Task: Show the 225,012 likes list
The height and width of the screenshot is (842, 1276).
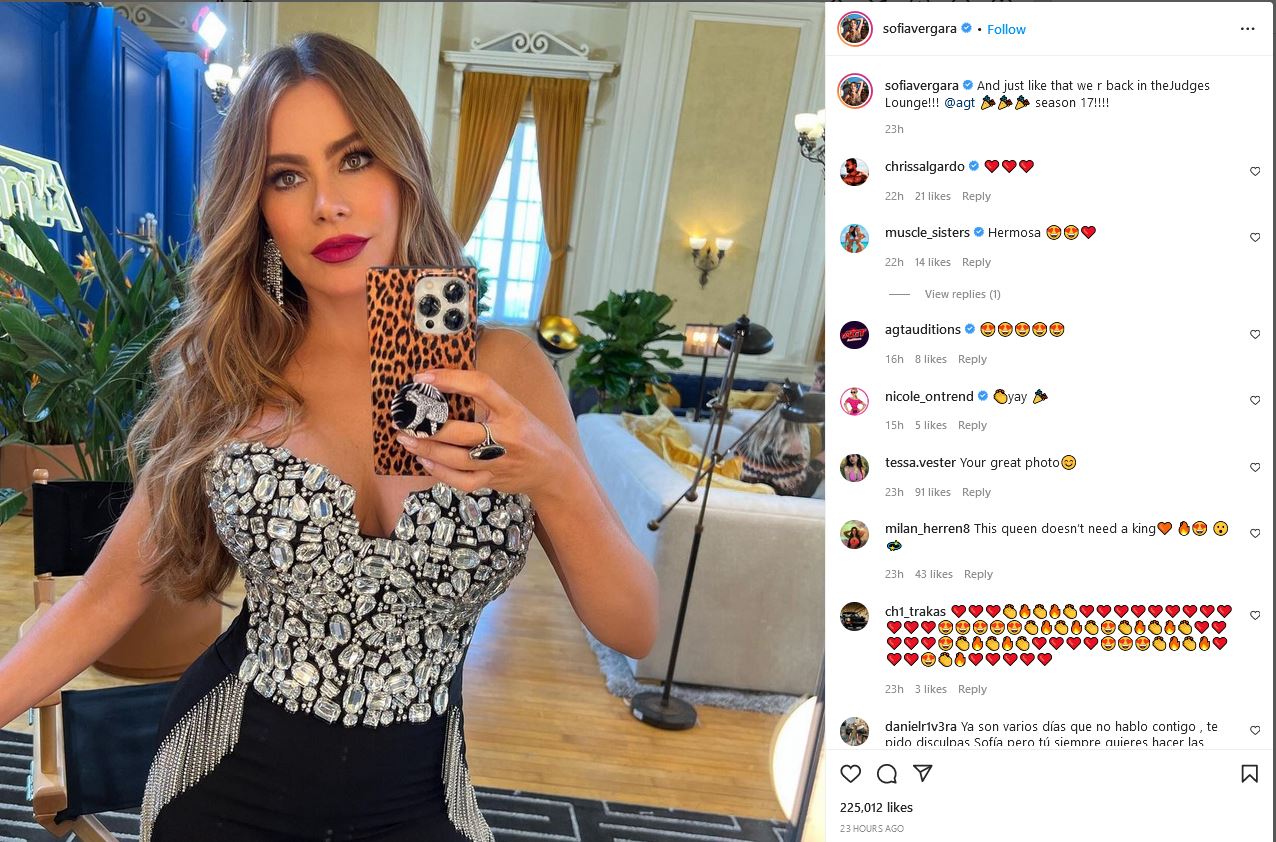Action: (876, 807)
